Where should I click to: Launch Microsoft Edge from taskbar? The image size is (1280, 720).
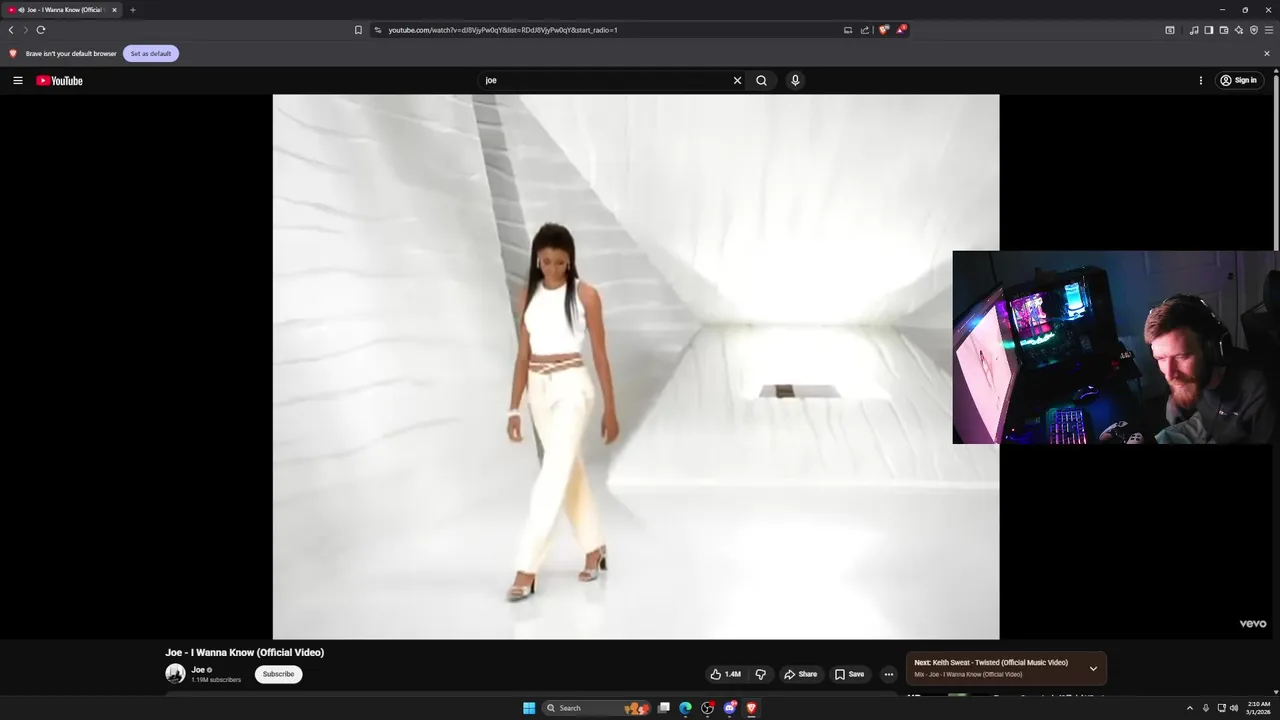pyautogui.click(x=685, y=708)
